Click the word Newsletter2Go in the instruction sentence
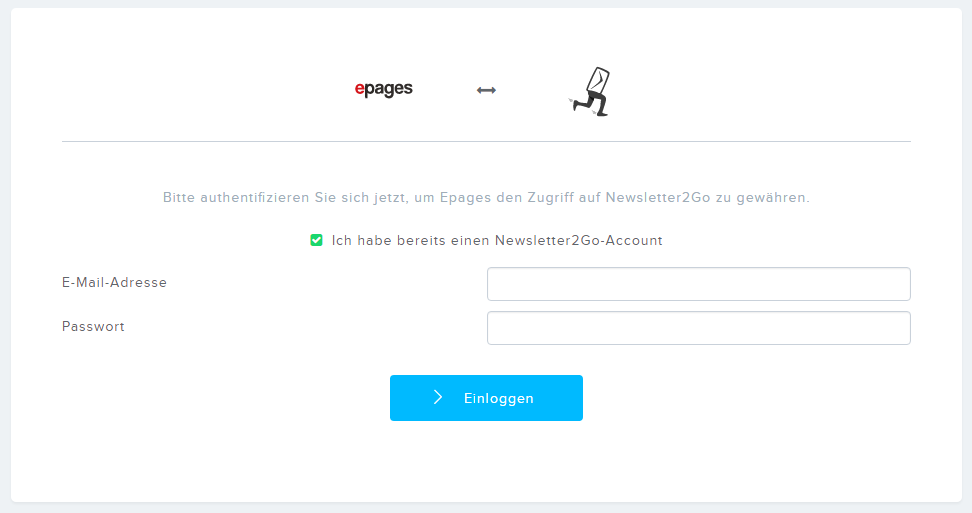This screenshot has width=972, height=513. point(658,198)
